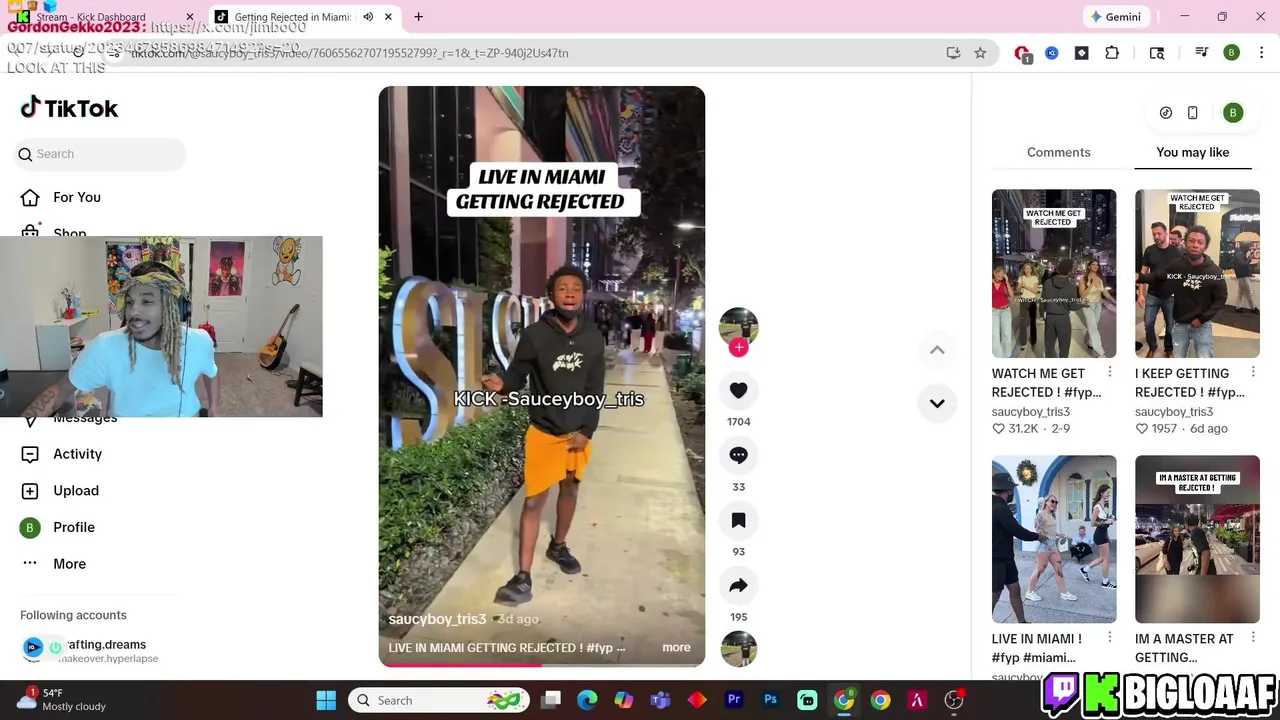The height and width of the screenshot is (720, 1280).
Task: Click the address bar URL
Action: (x=350, y=53)
